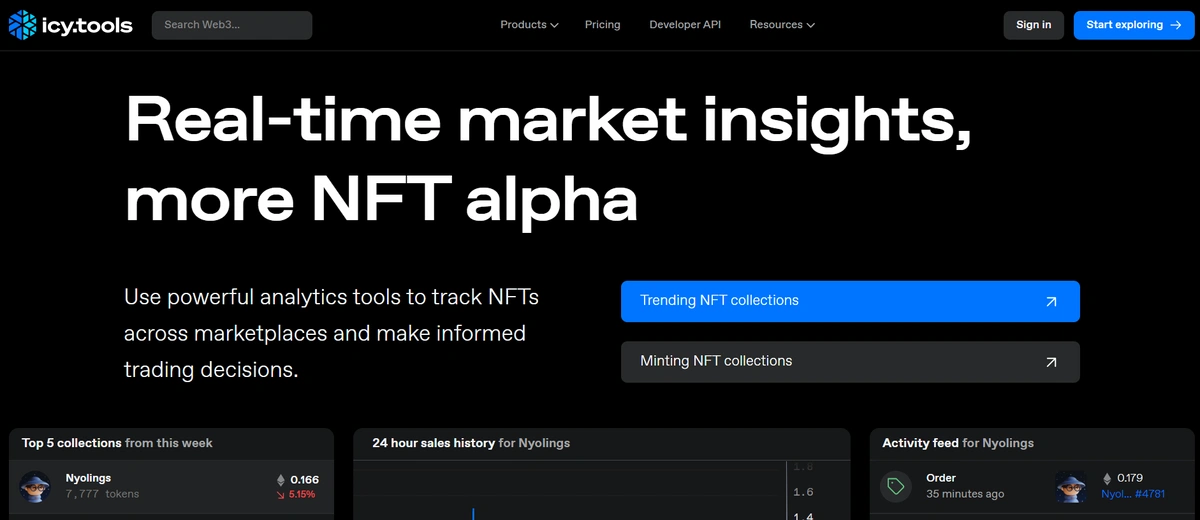Click the Nyolings NFT thumbnail in Activity feed
Viewport: 1200px width, 520px height.
[x=1071, y=486]
